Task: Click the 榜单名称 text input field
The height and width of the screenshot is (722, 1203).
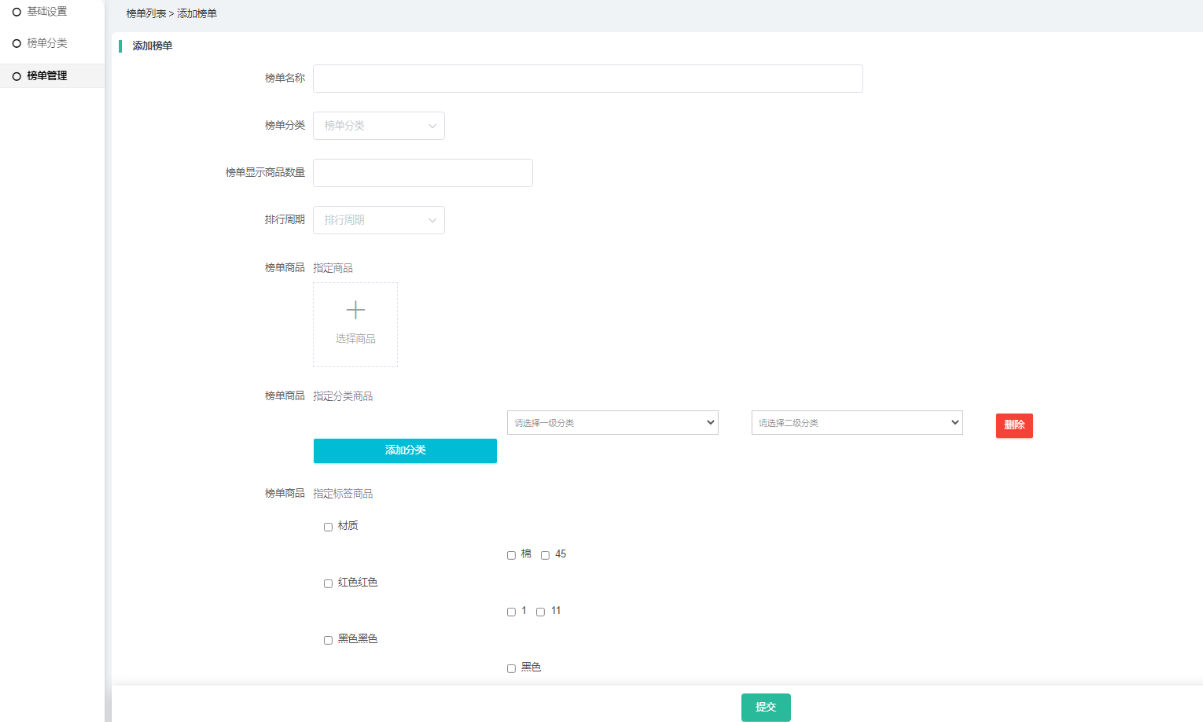Action: point(588,79)
